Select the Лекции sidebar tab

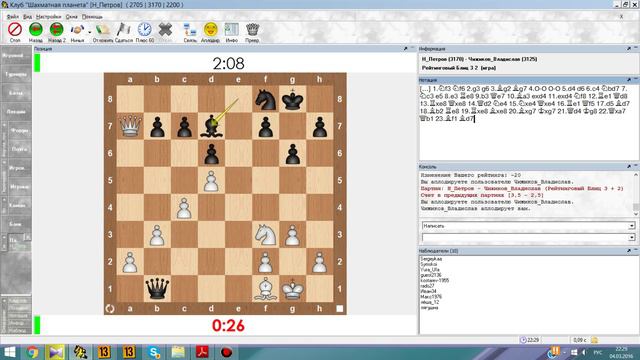coord(16,111)
